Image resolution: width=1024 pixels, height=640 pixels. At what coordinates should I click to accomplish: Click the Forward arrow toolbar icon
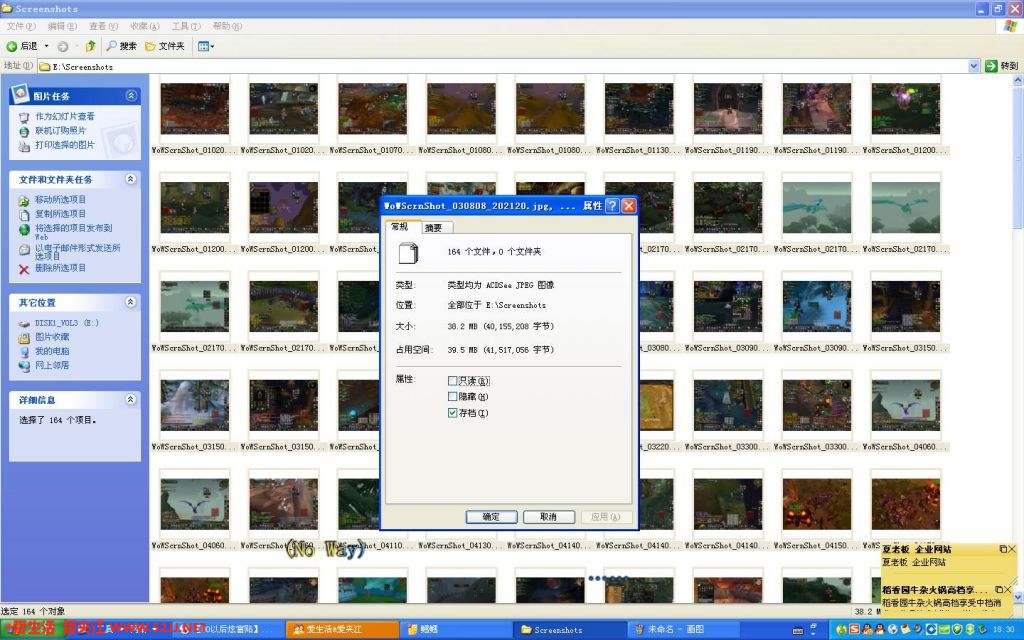pos(63,46)
